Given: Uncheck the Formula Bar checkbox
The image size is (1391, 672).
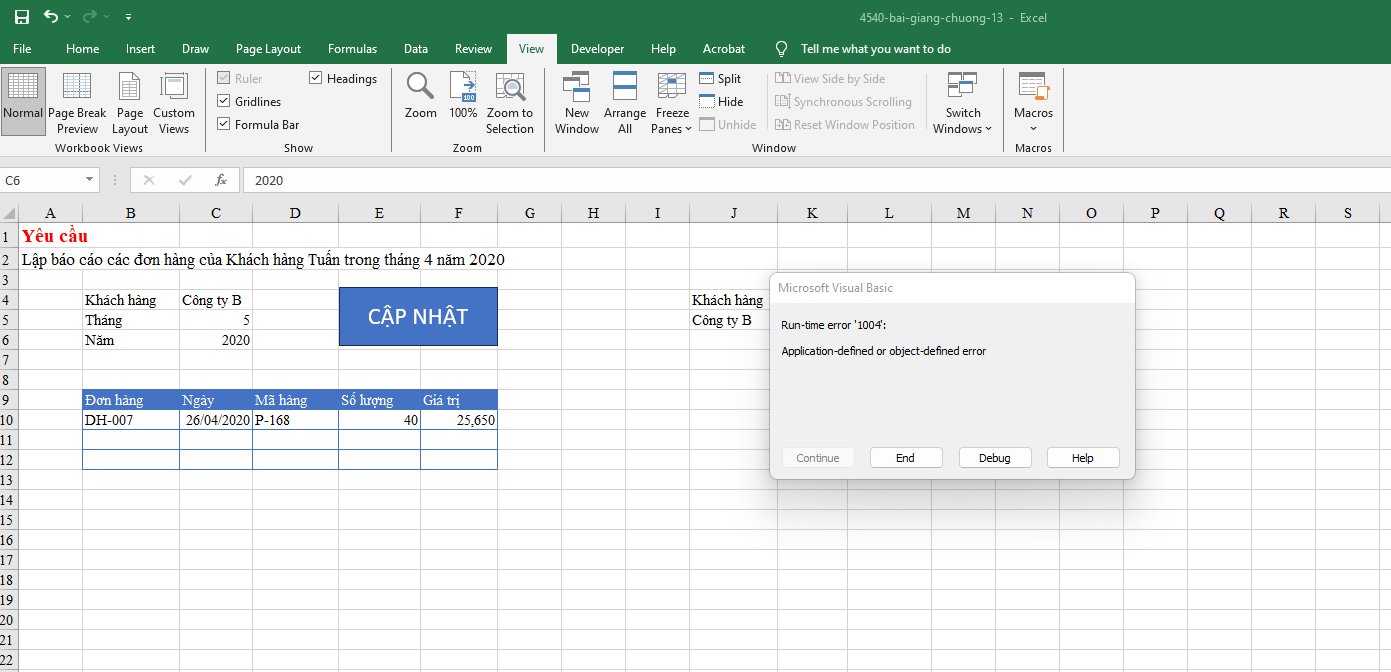Looking at the screenshot, I should [x=224, y=125].
